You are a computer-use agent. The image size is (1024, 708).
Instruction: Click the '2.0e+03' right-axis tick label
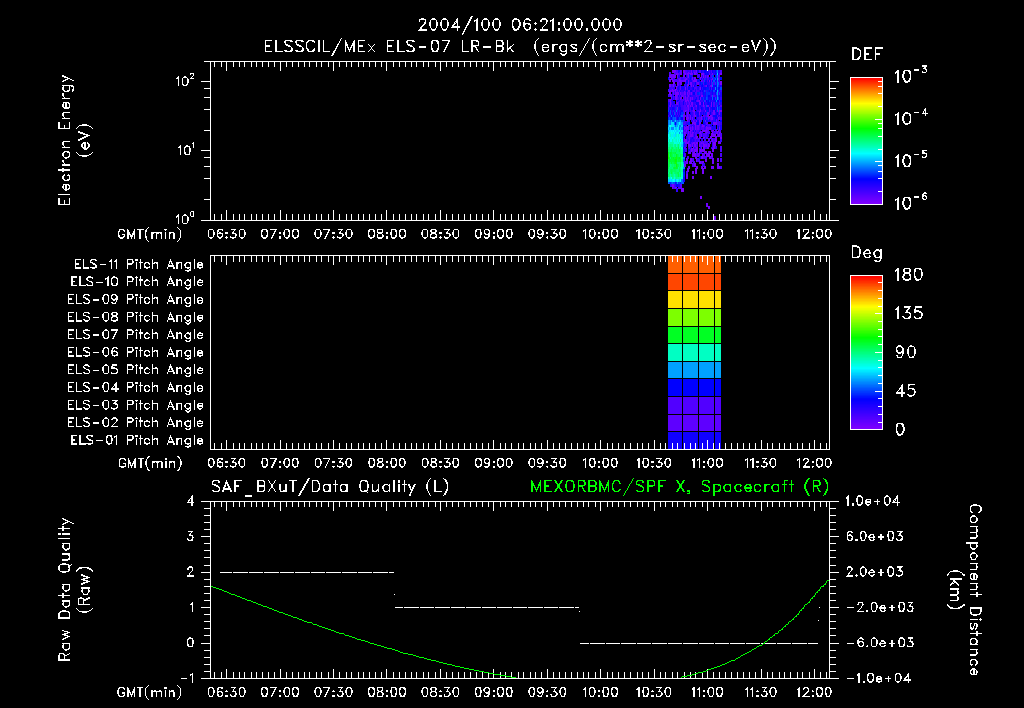(874, 572)
